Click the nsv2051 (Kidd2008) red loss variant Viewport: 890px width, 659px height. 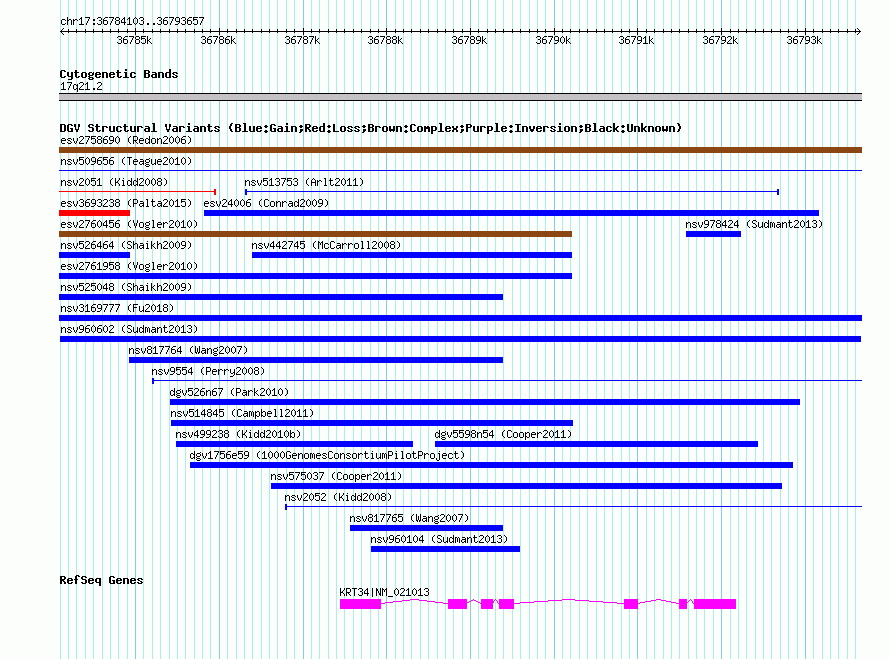pos(137,192)
